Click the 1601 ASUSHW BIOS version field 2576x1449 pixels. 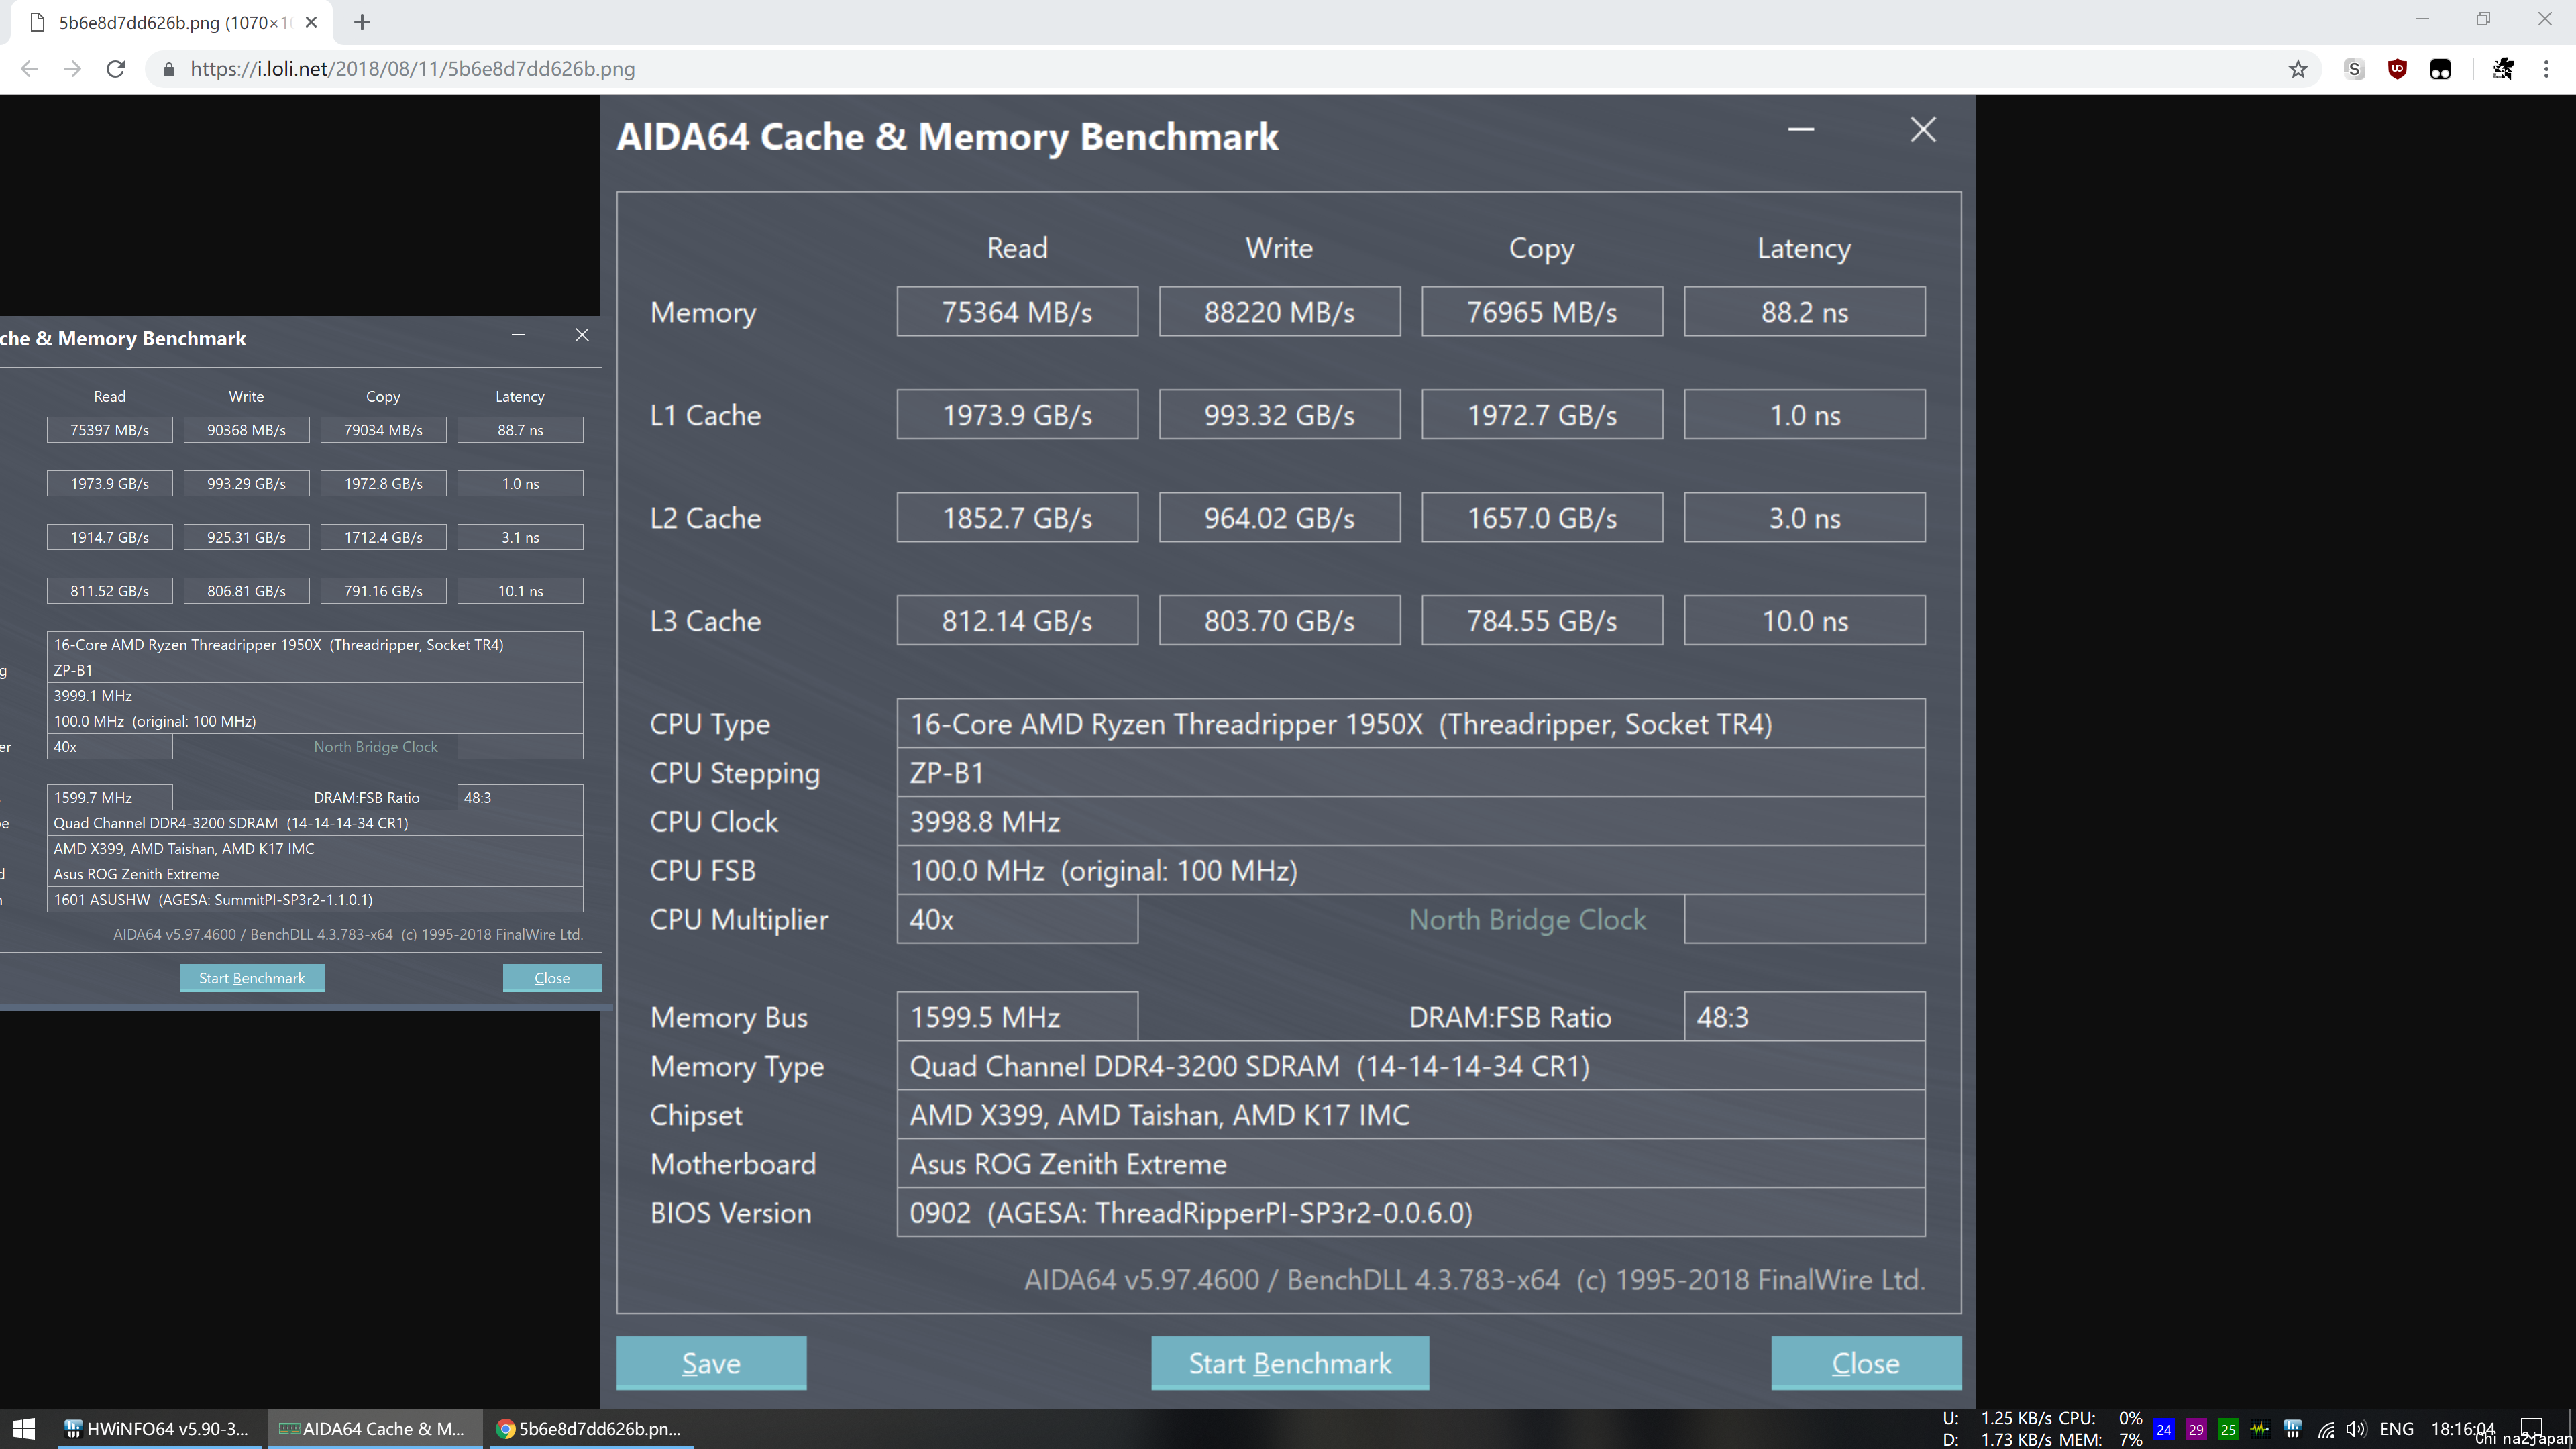(315, 900)
